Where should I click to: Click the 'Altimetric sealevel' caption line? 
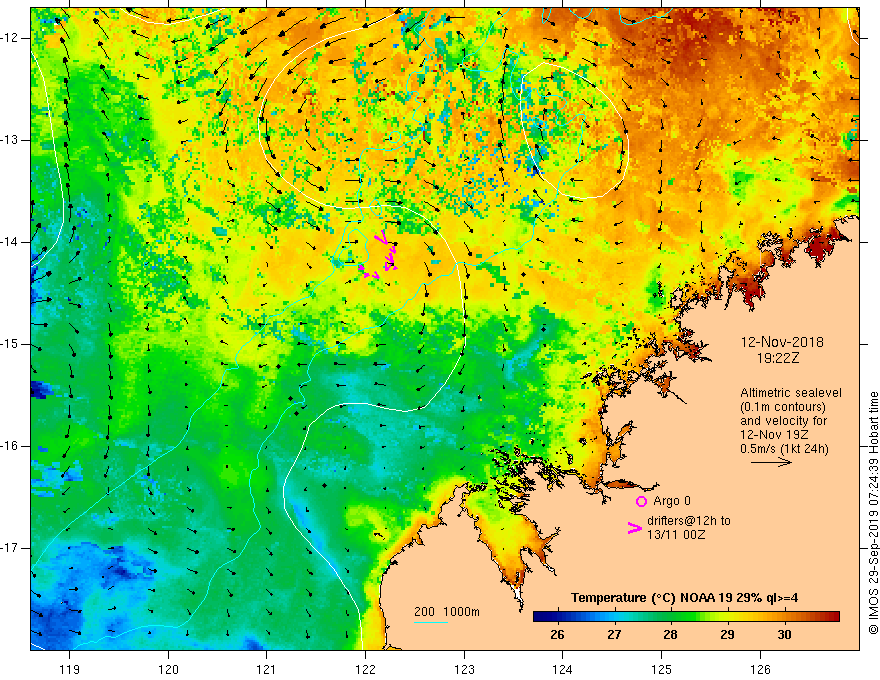(x=791, y=393)
